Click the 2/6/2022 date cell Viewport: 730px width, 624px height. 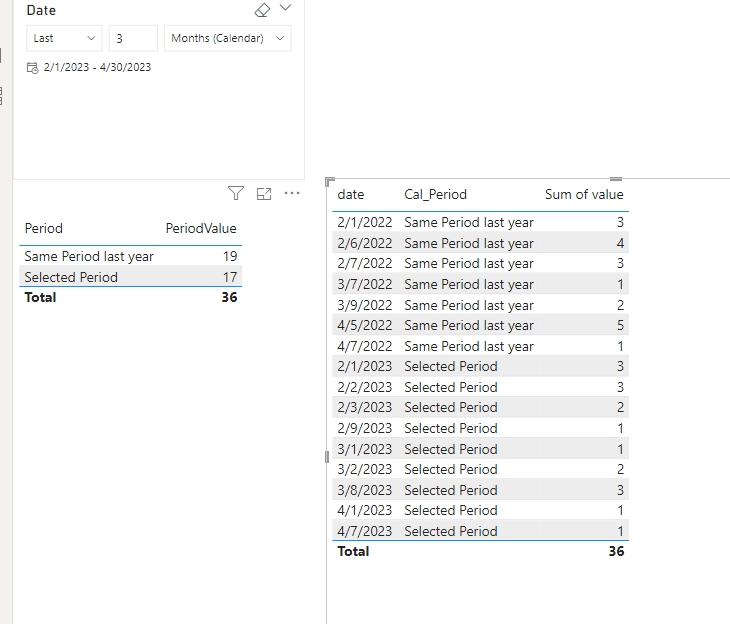pyautogui.click(x=365, y=243)
